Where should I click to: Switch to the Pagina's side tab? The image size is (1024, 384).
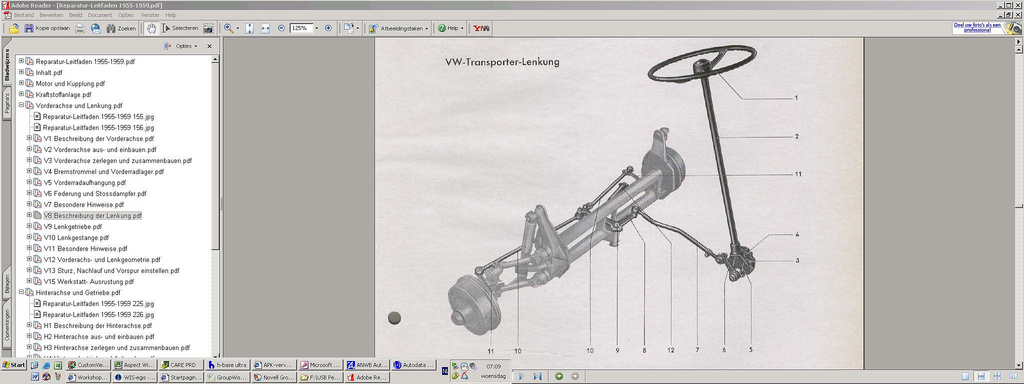point(7,104)
